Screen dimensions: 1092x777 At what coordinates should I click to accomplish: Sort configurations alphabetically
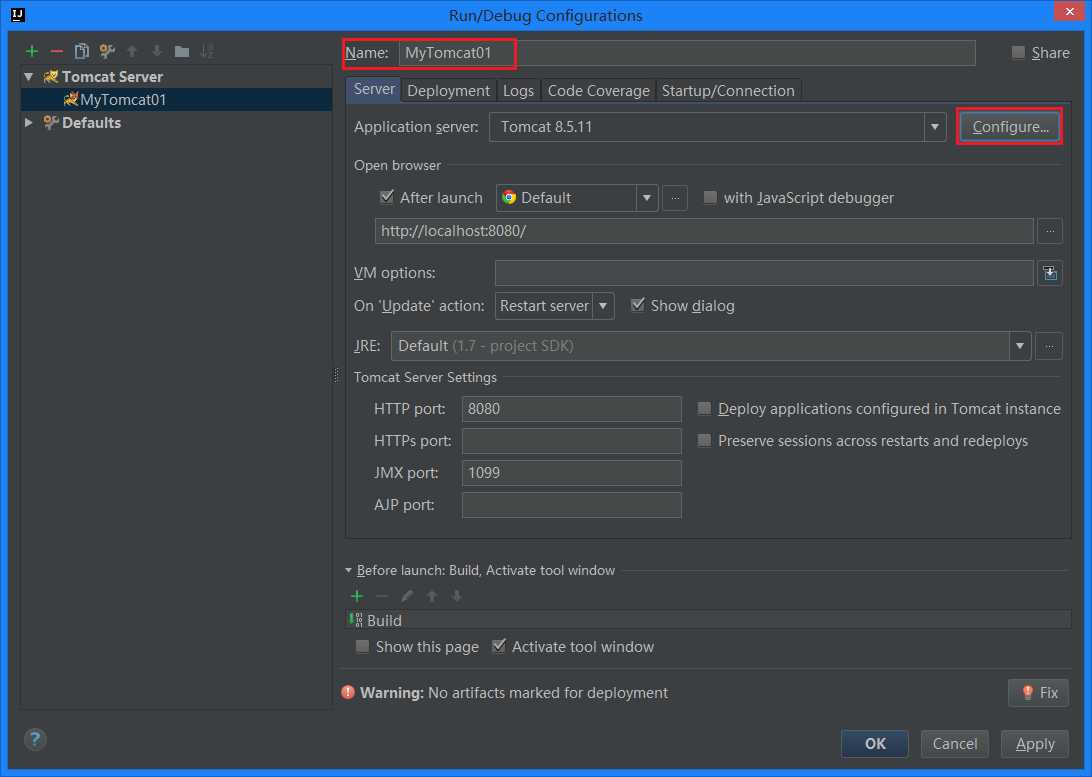click(207, 51)
